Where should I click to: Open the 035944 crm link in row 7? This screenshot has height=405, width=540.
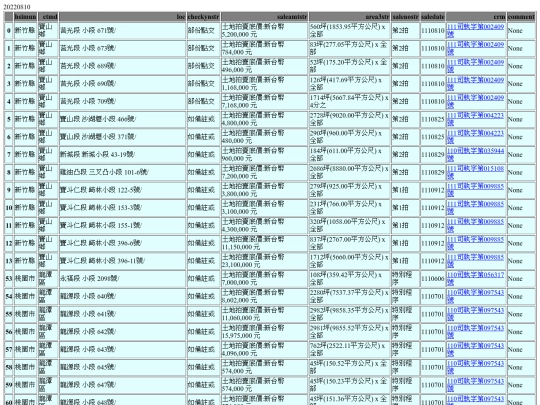tap(475, 155)
